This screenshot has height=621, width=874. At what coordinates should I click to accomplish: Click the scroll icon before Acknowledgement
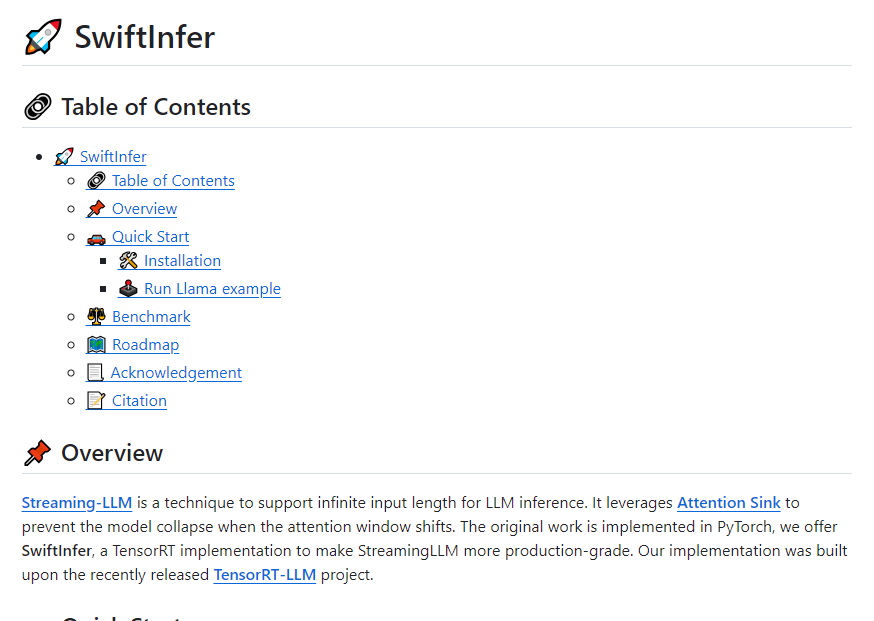pyautogui.click(x=95, y=373)
